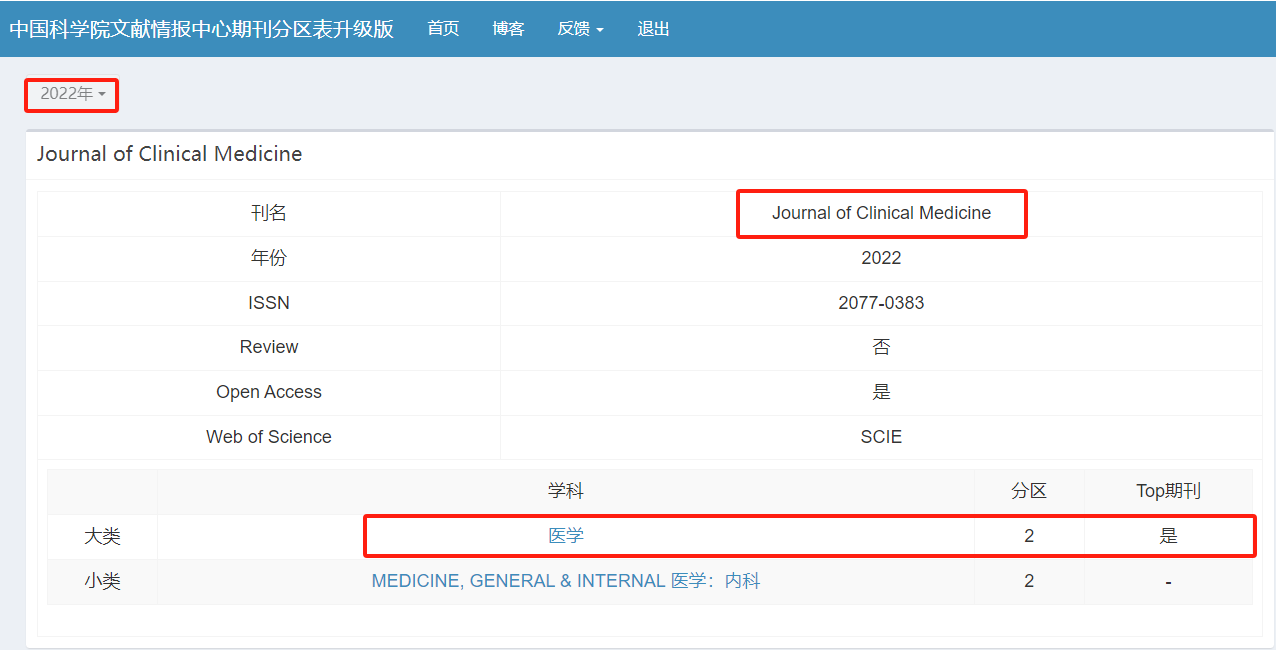This screenshot has width=1276, height=650.
Task: Click the site title 中国科学院文献情报中心期刊分区表升级版
Action: pos(201,29)
